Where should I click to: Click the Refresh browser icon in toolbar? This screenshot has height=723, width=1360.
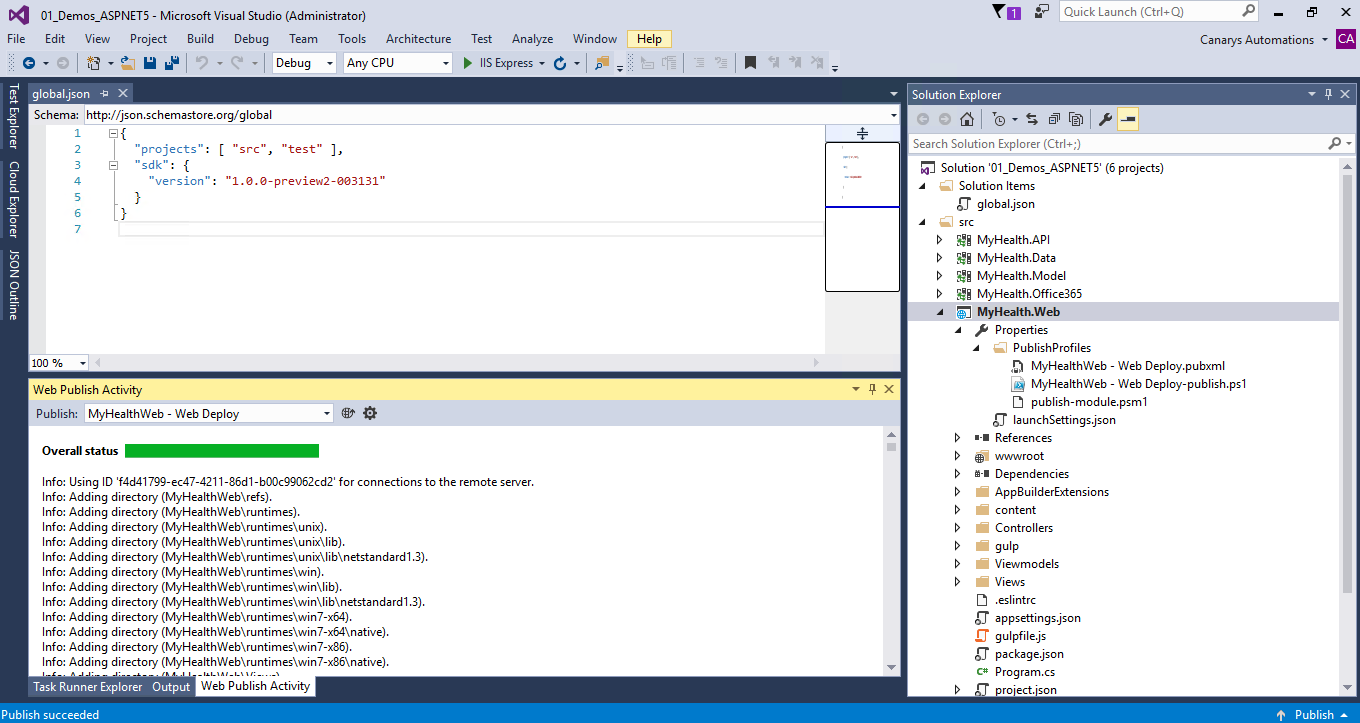(560, 63)
